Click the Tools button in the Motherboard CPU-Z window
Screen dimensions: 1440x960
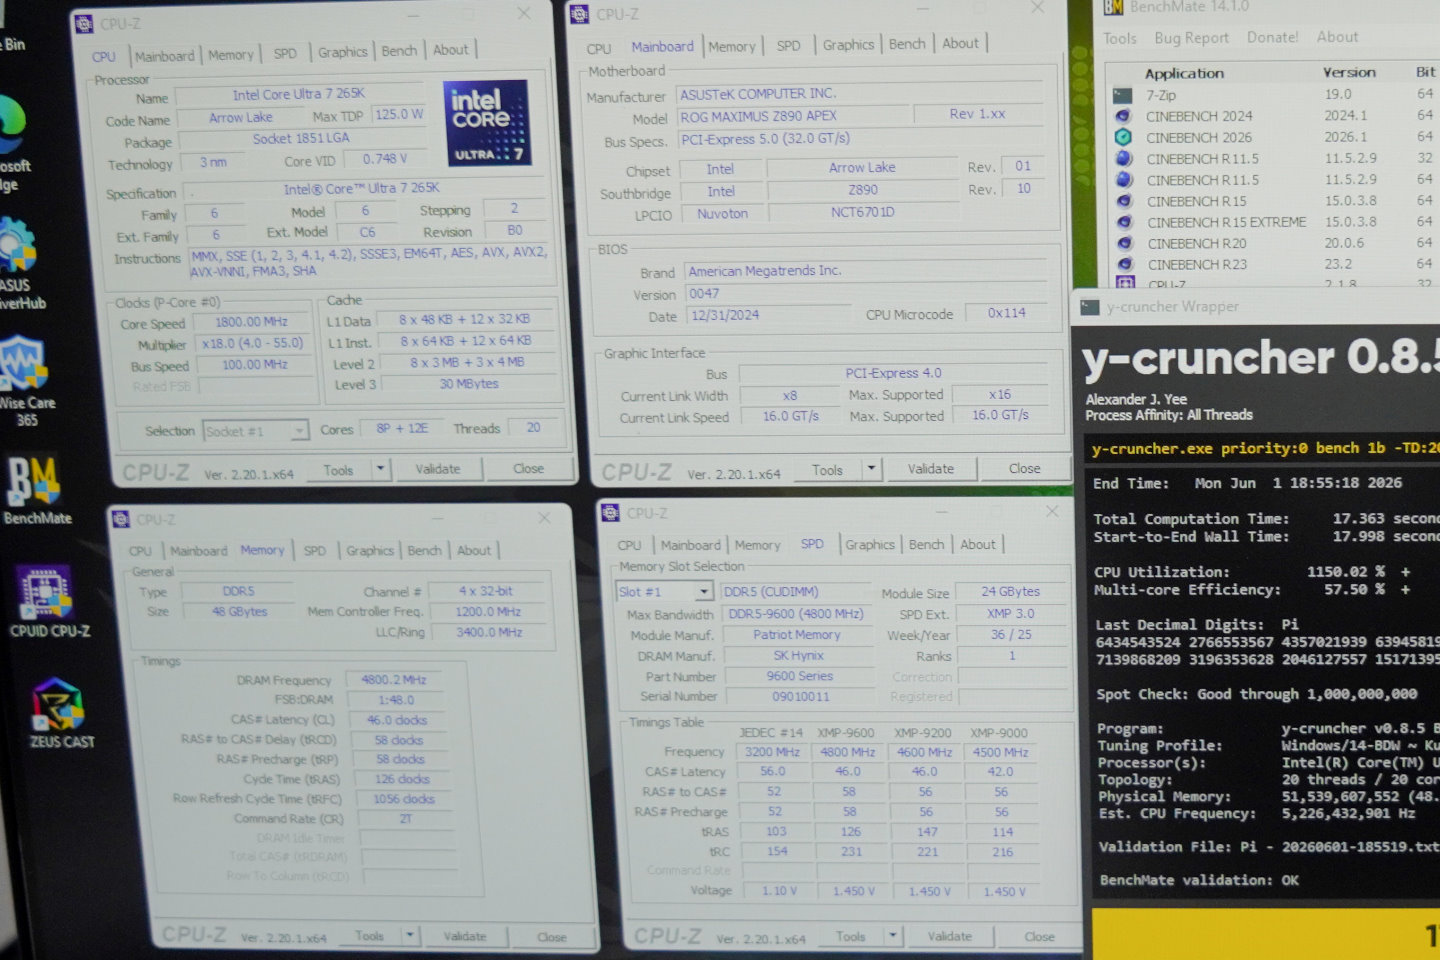click(x=827, y=469)
